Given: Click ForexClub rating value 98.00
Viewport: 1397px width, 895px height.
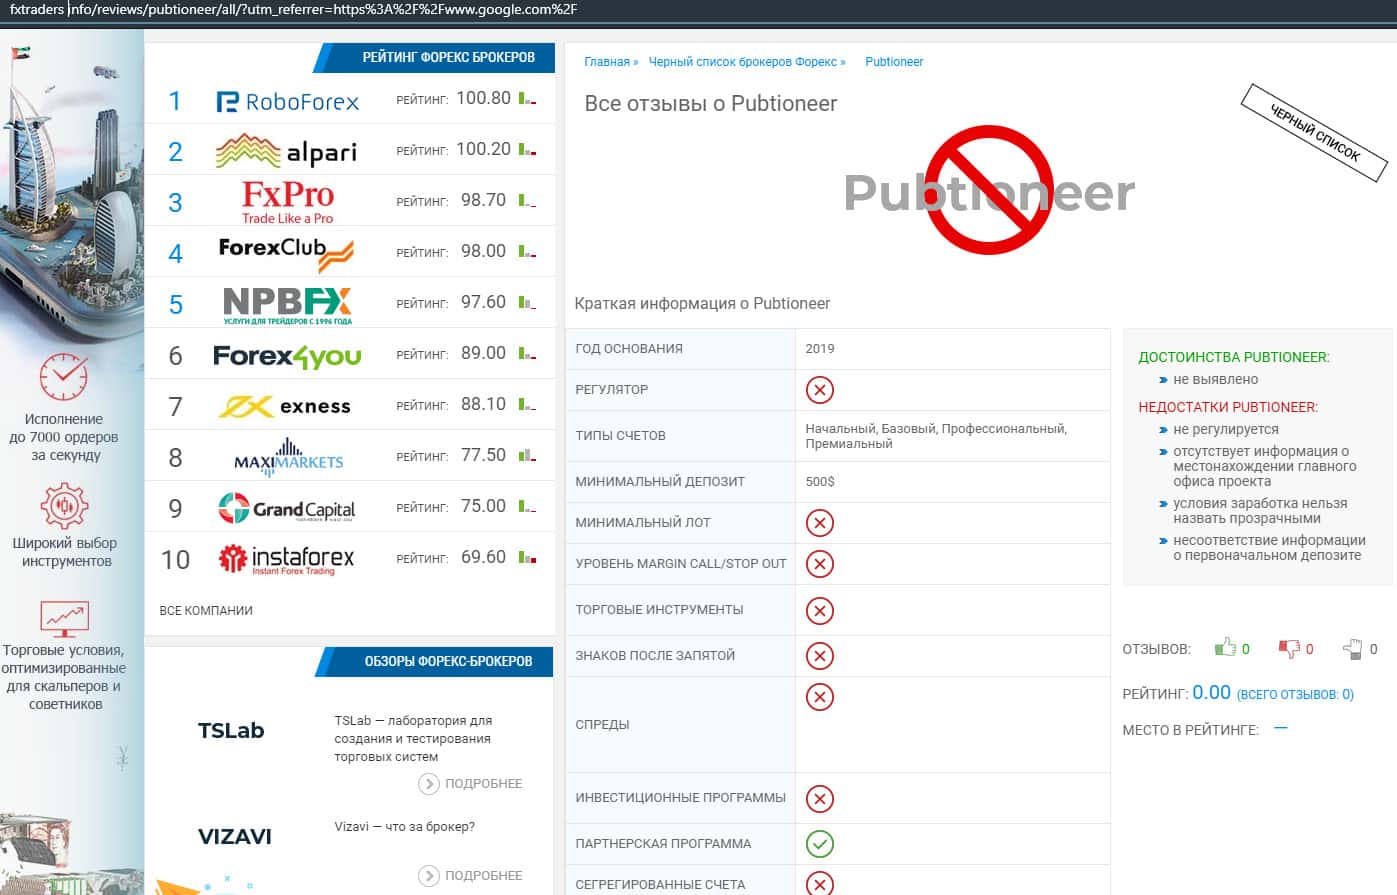Looking at the screenshot, I should pyautogui.click(x=484, y=251).
